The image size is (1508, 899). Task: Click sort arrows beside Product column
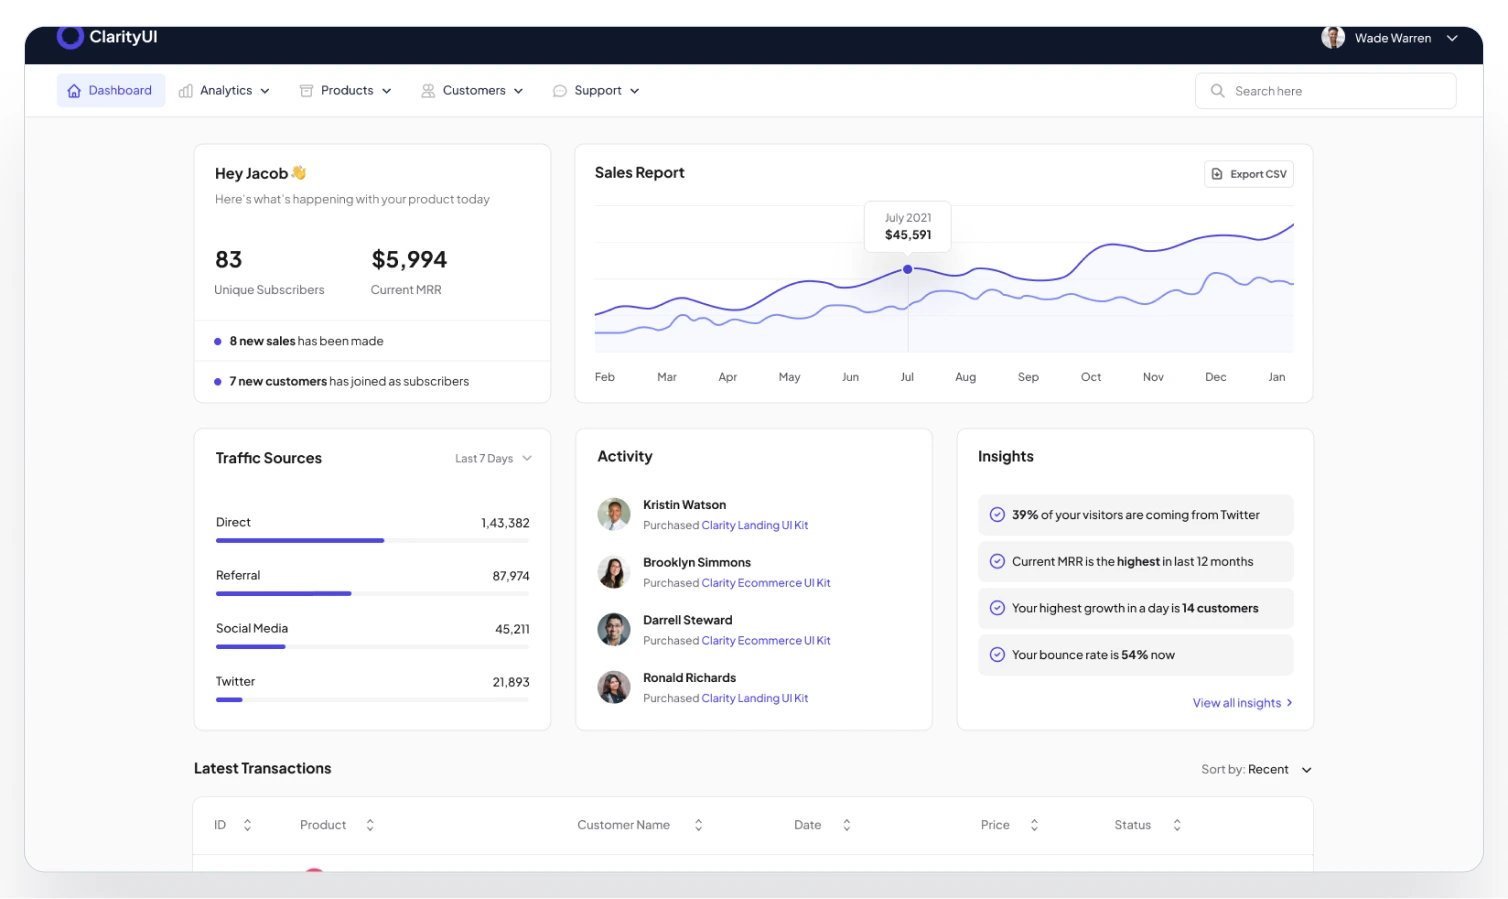[x=370, y=825]
